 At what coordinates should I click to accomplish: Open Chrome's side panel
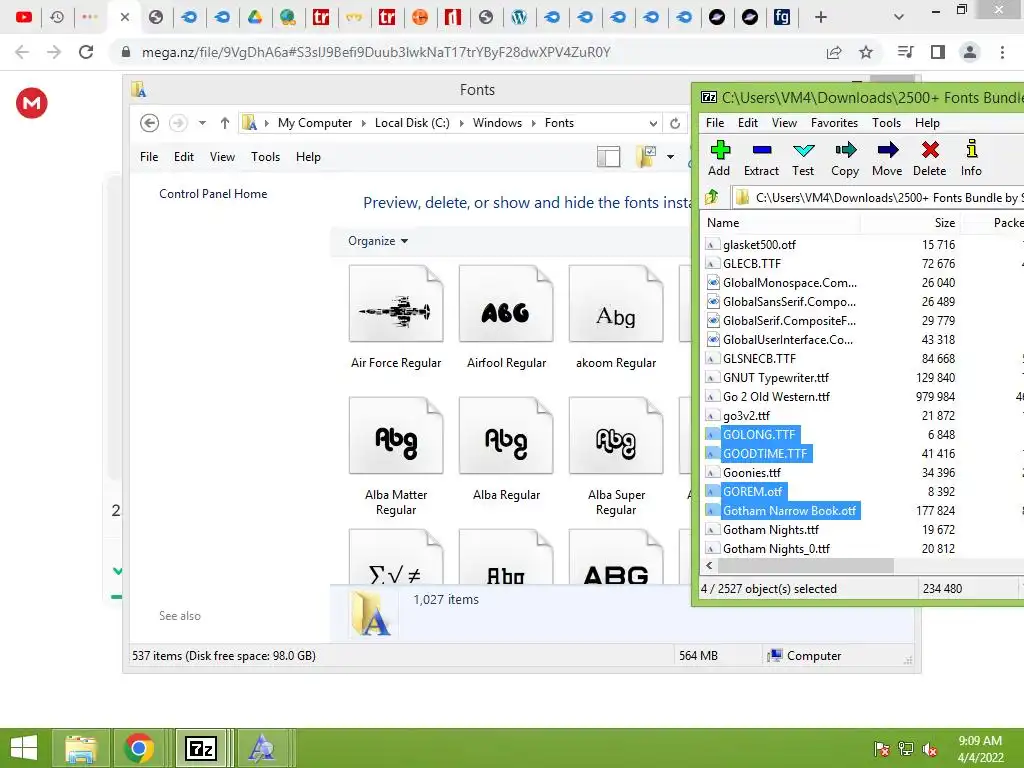[938, 52]
